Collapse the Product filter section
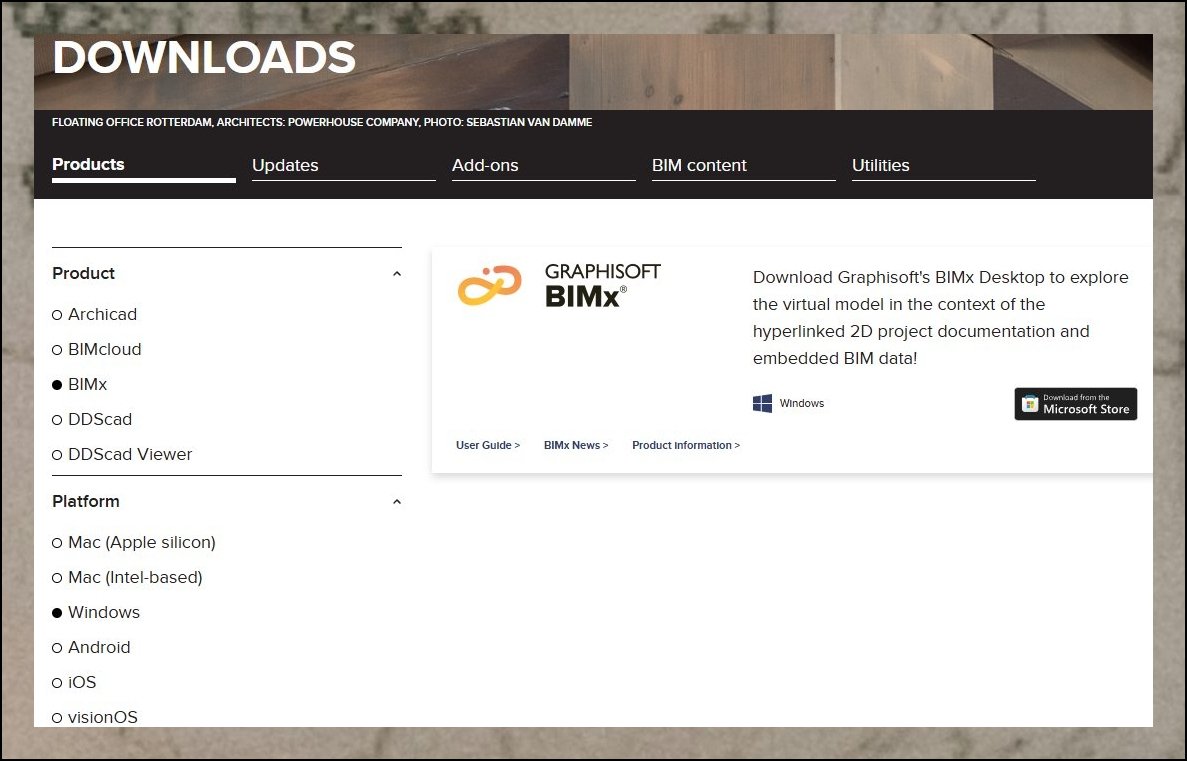 [x=397, y=273]
